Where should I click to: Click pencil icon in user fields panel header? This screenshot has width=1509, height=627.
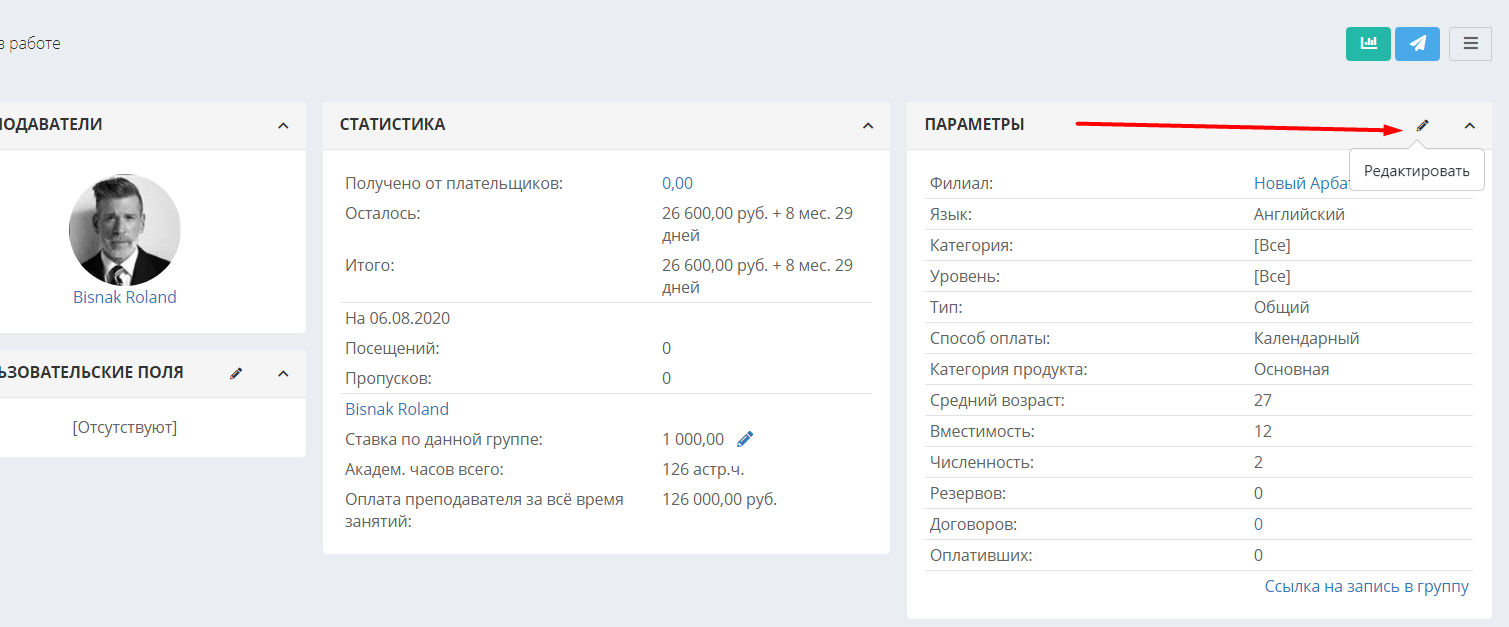point(236,373)
